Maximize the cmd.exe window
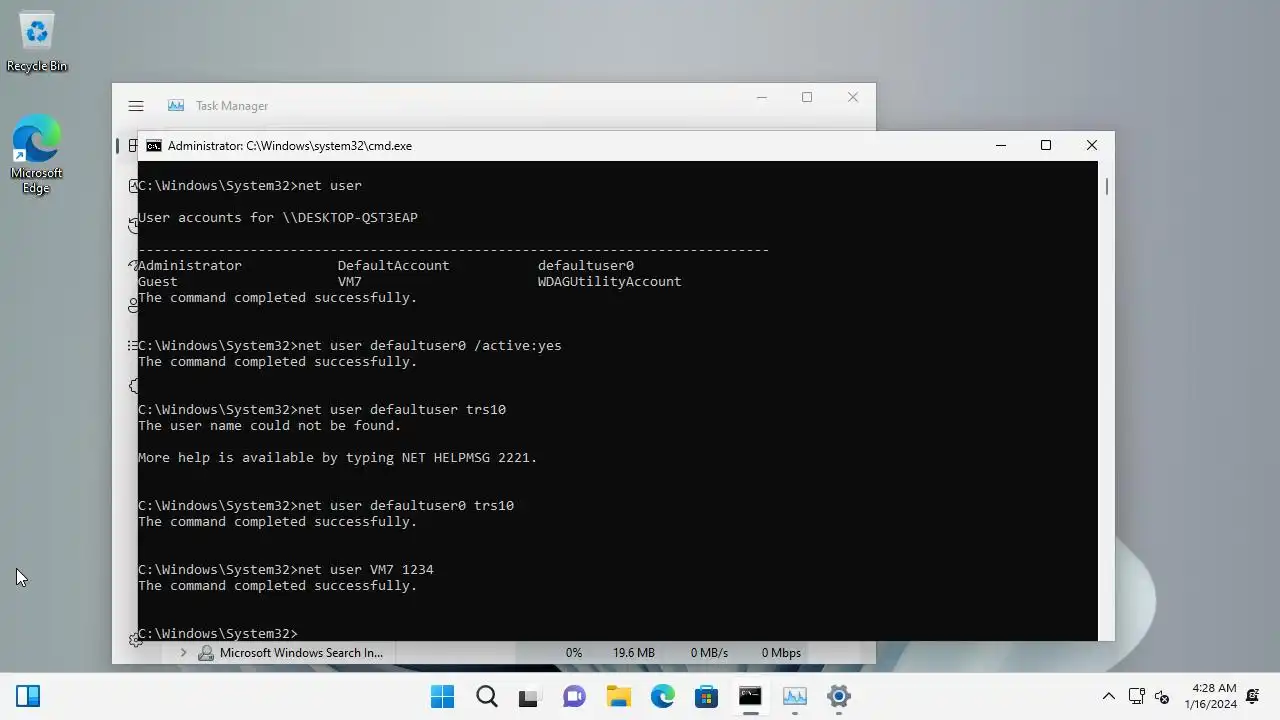The image size is (1280, 720). (1046, 146)
